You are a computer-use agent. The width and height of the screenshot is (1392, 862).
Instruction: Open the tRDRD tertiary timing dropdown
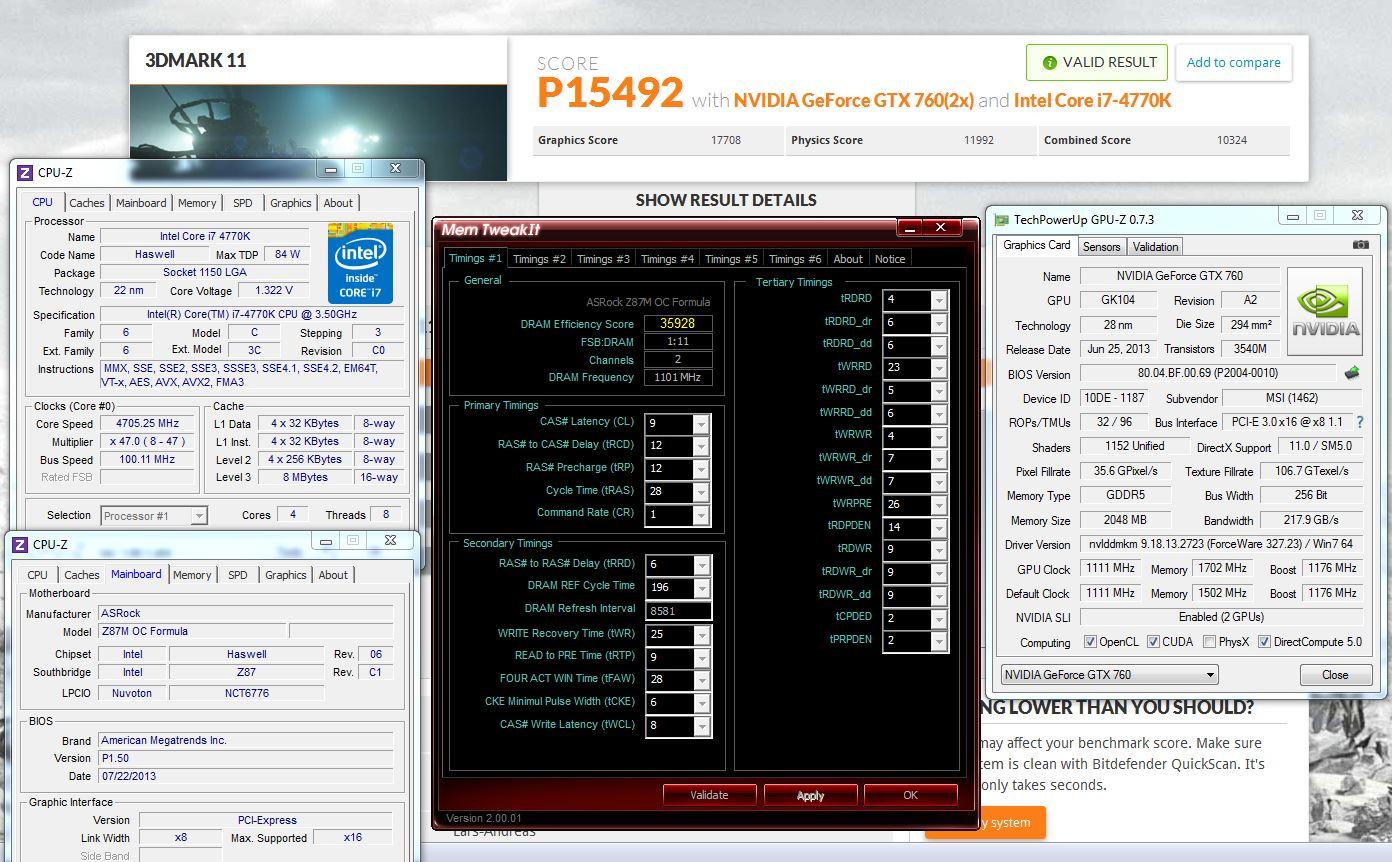[939, 300]
